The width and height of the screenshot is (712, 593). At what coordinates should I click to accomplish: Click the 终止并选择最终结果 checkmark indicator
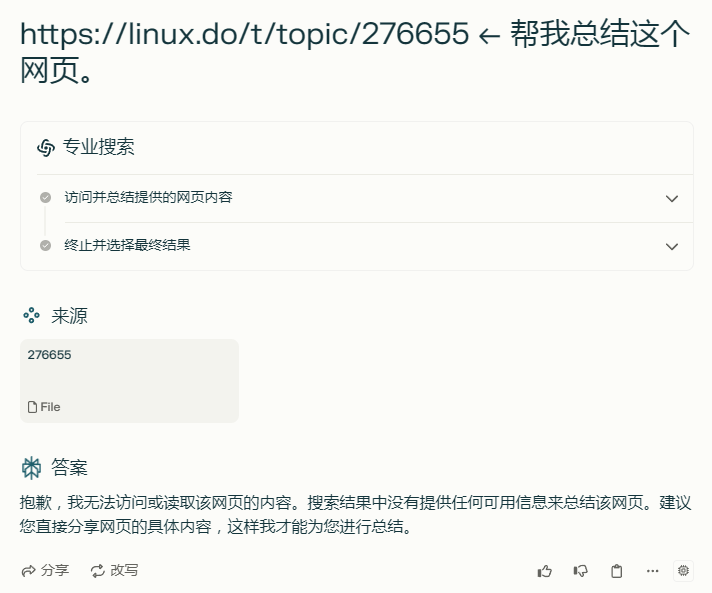coord(45,245)
